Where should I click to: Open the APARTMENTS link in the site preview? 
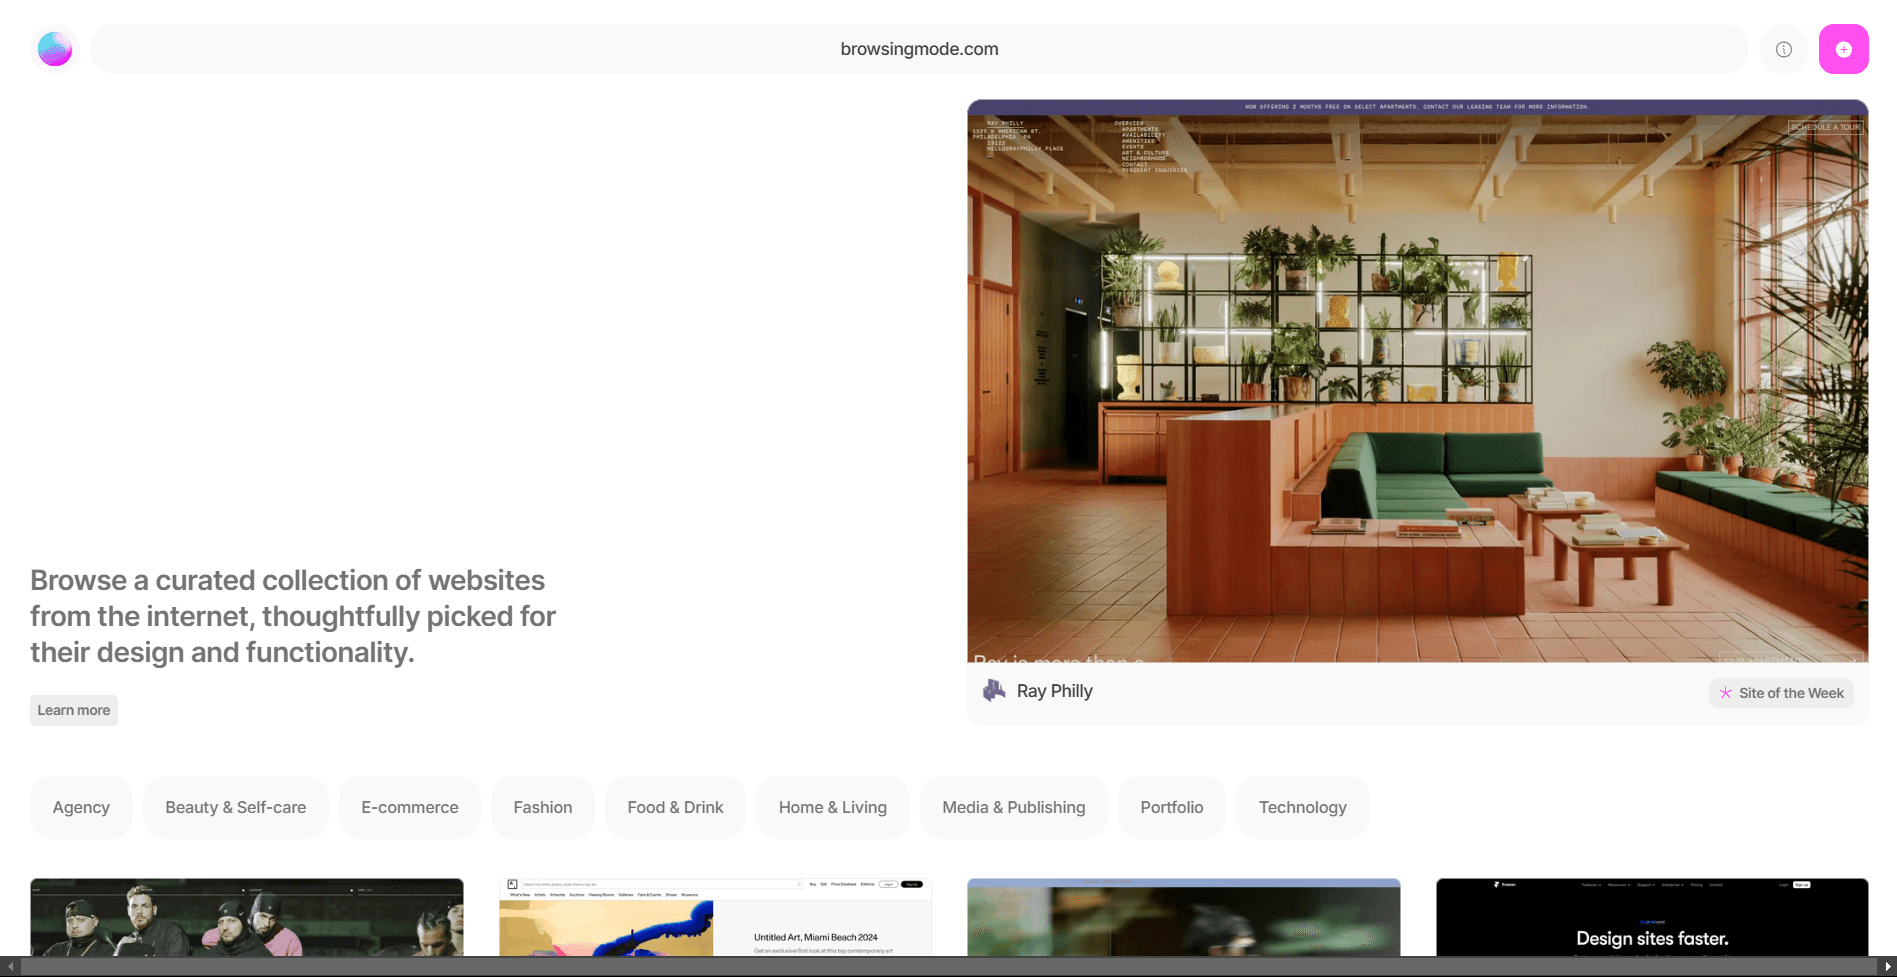tap(1139, 130)
